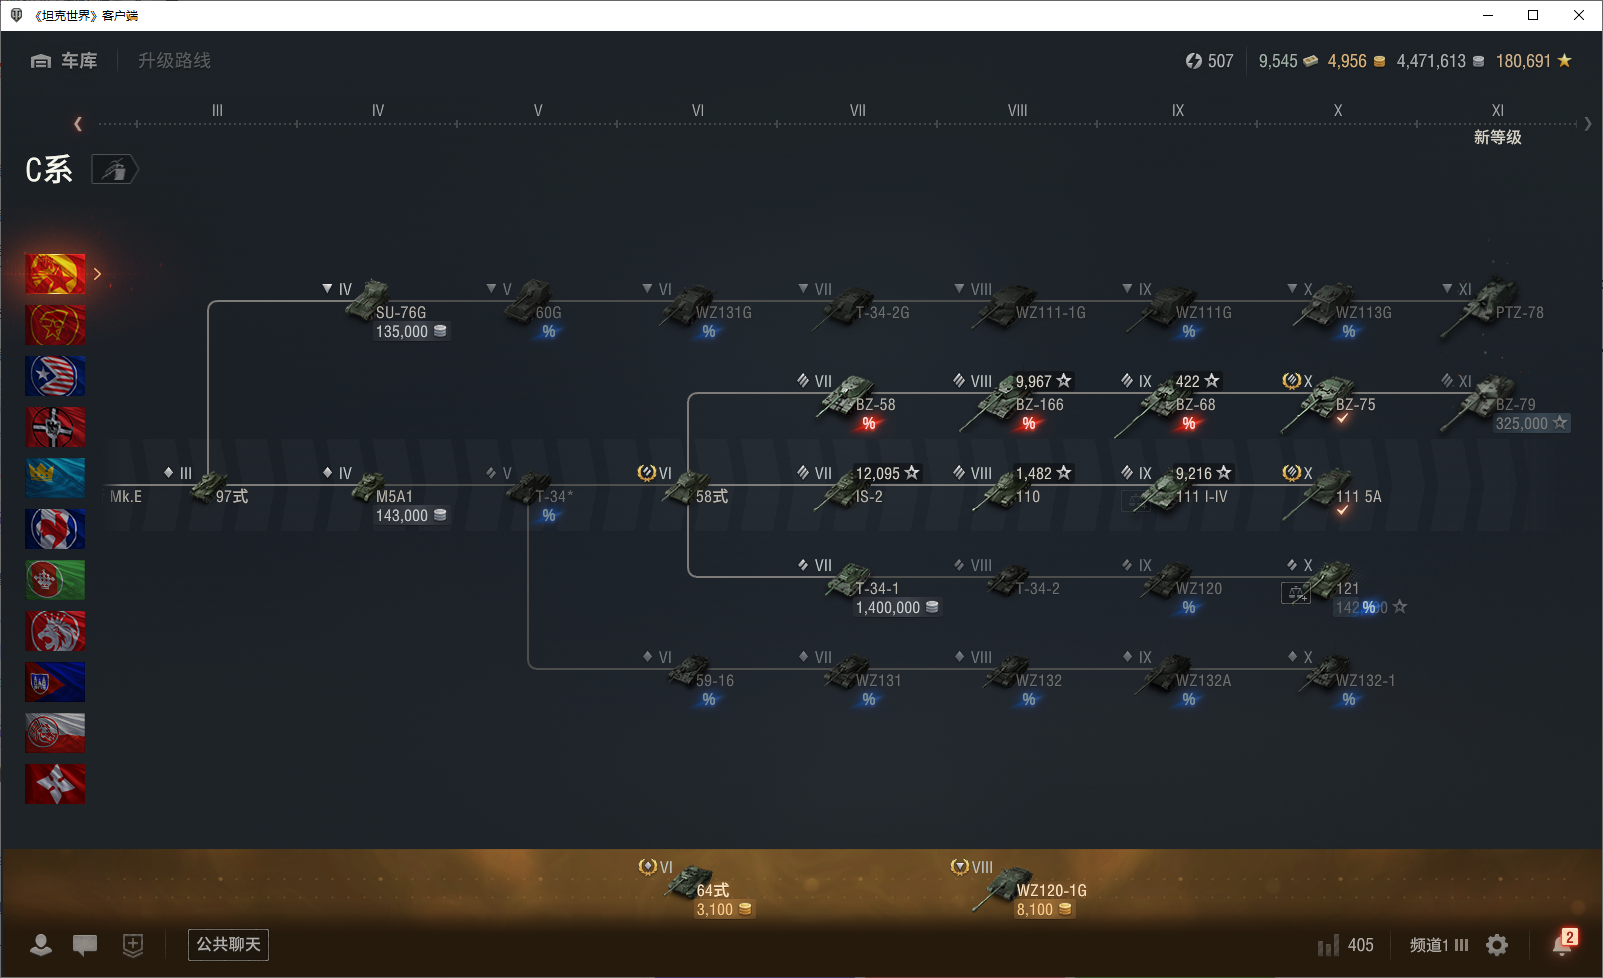
Task: Buy M5A1 for 143,000 credits
Action: 411,516
